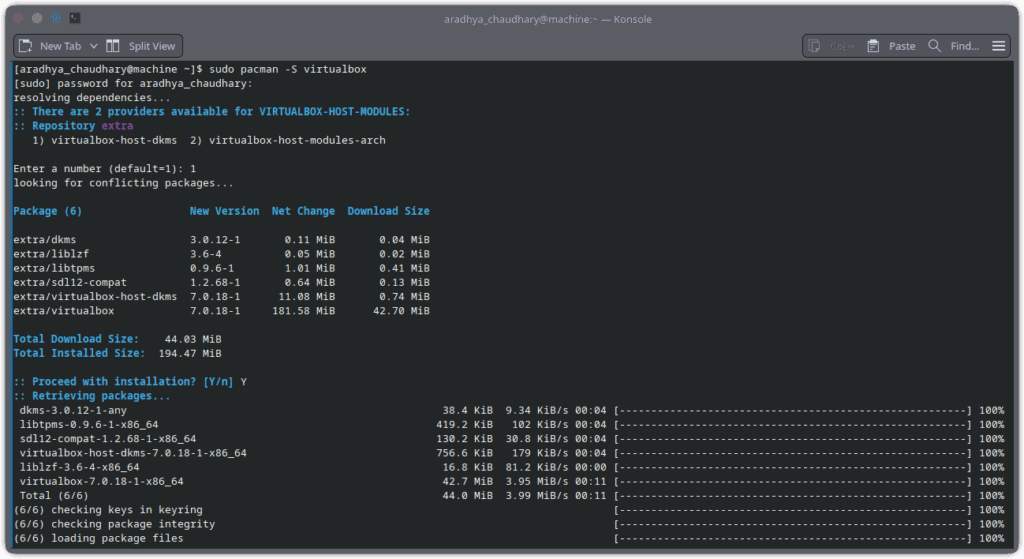This screenshot has height=559, width=1024.
Task: Click the 'VIRTUALBOX-HOST-MODULES:' text
Action: 334,112
